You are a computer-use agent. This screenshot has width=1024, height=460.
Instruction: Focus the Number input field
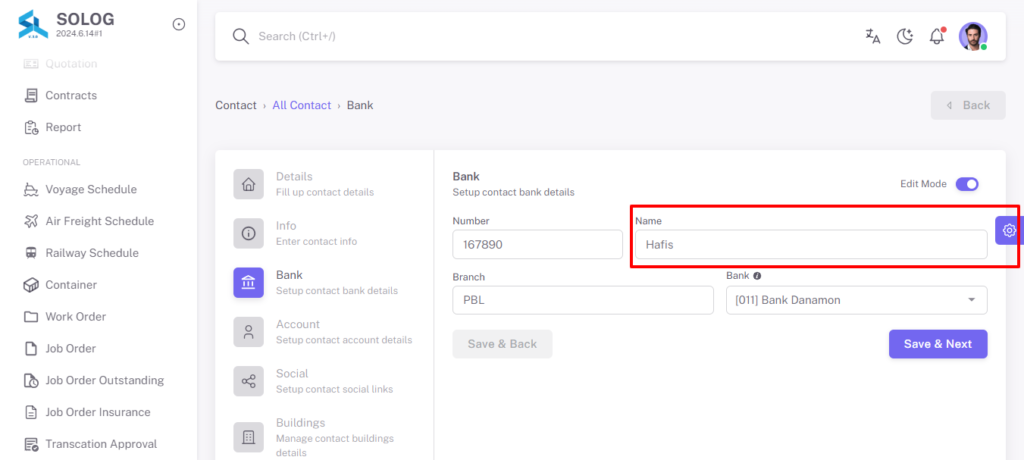coord(537,245)
